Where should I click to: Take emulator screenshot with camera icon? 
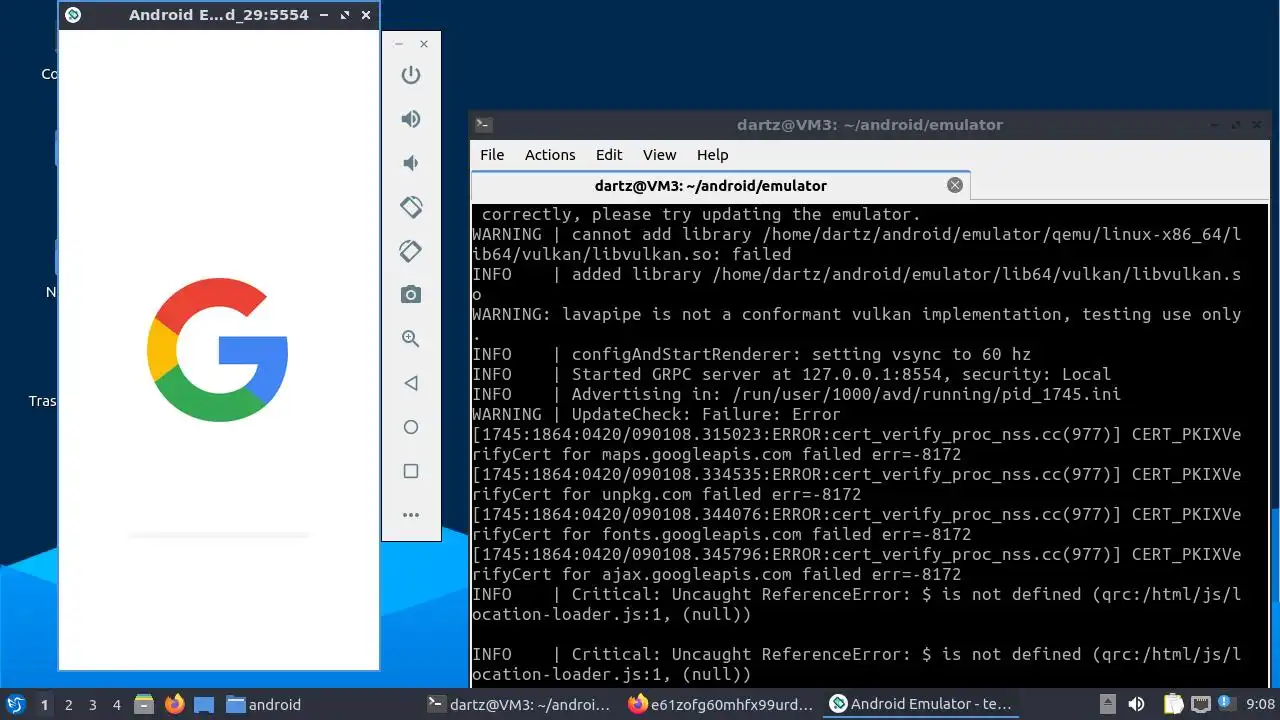(x=410, y=295)
